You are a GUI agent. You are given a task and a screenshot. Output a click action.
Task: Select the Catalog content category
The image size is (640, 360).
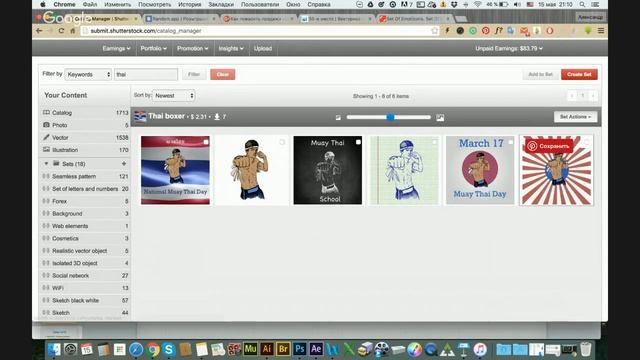coord(85,113)
